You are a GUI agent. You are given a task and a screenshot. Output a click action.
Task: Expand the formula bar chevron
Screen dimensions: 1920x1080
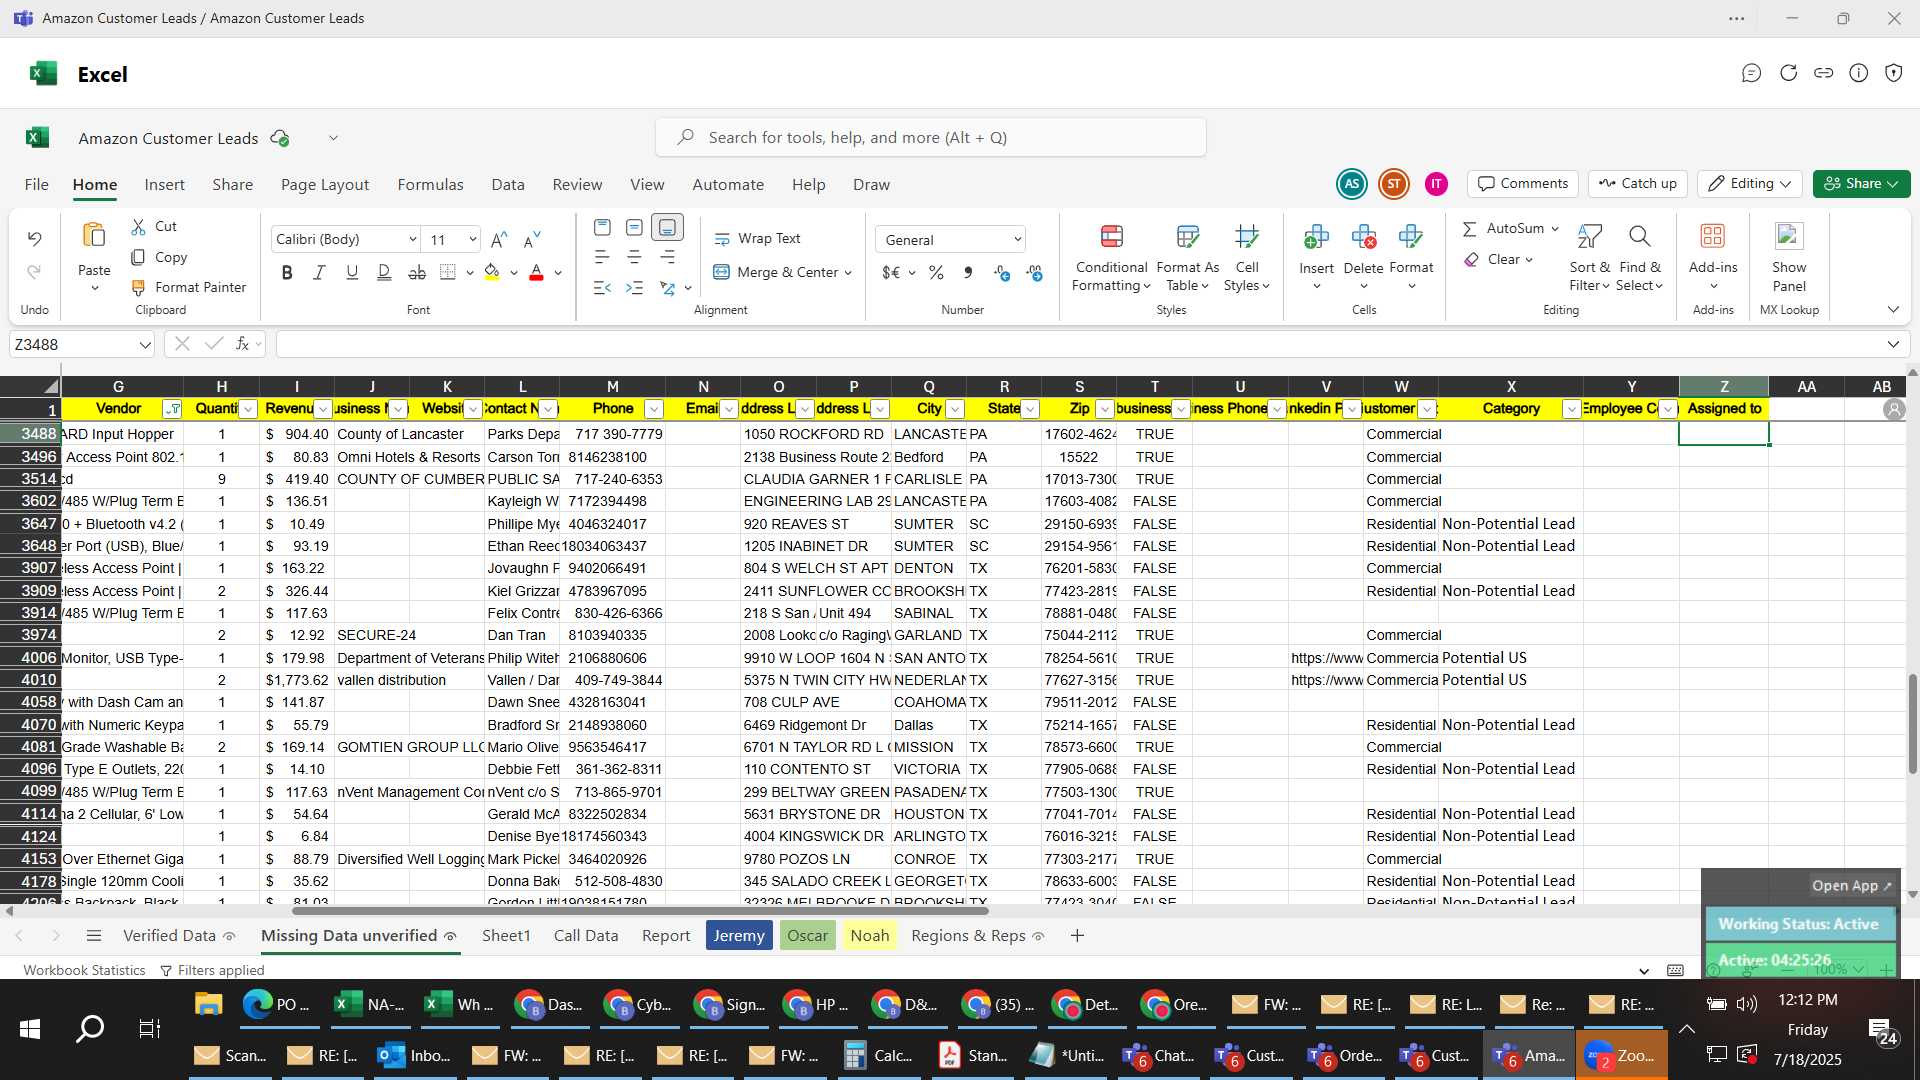click(x=1893, y=345)
